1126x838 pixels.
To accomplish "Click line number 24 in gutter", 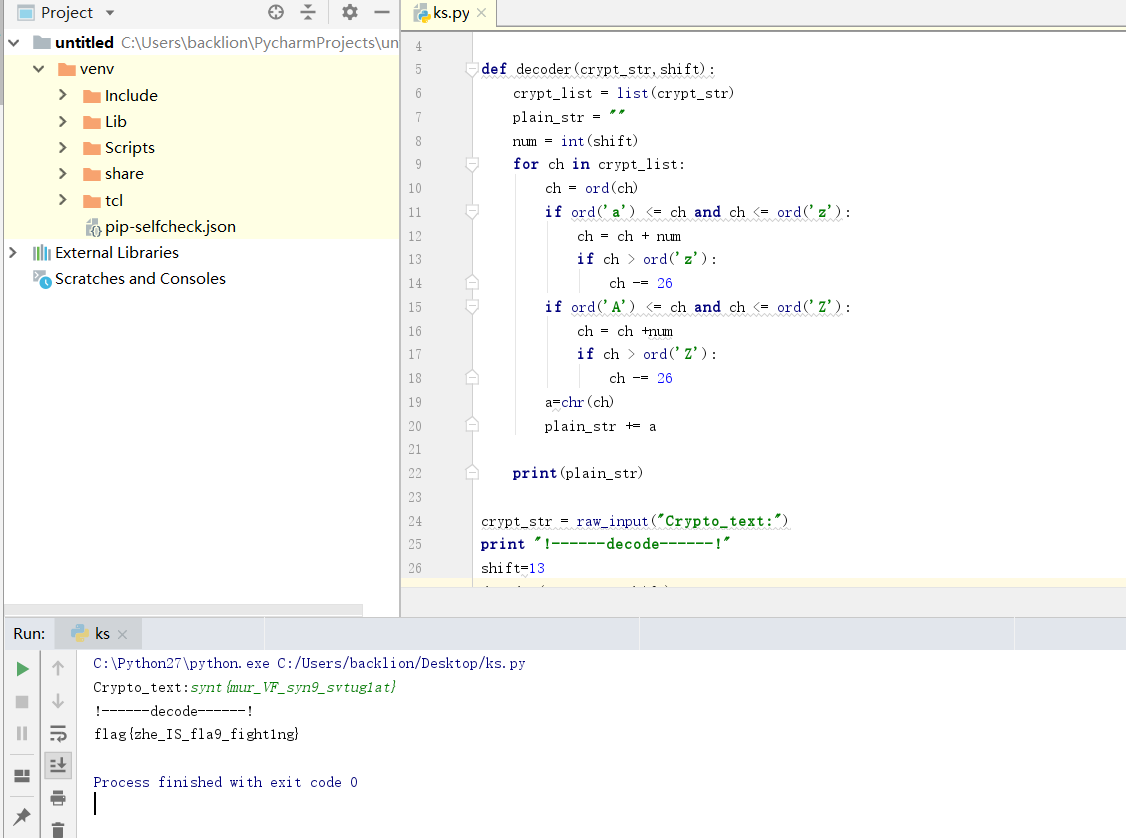I will click(x=415, y=521).
